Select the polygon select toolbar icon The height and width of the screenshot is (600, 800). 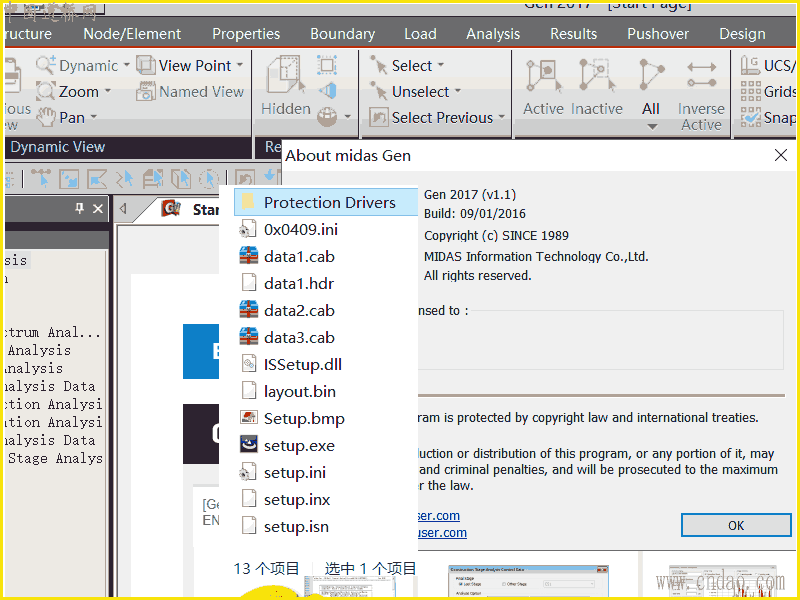coord(96,179)
